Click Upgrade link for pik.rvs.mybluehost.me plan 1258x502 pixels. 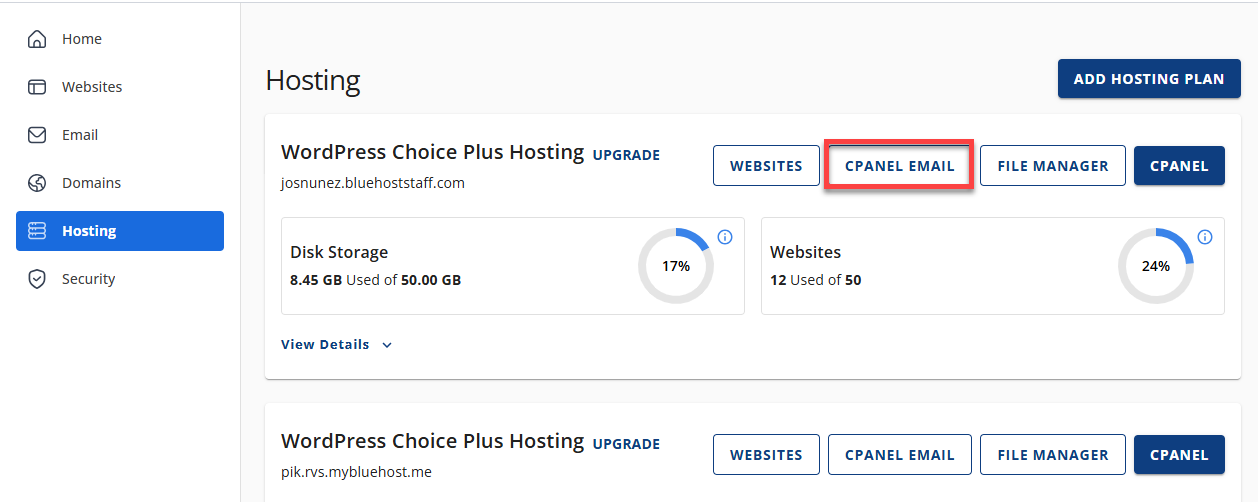tap(626, 444)
